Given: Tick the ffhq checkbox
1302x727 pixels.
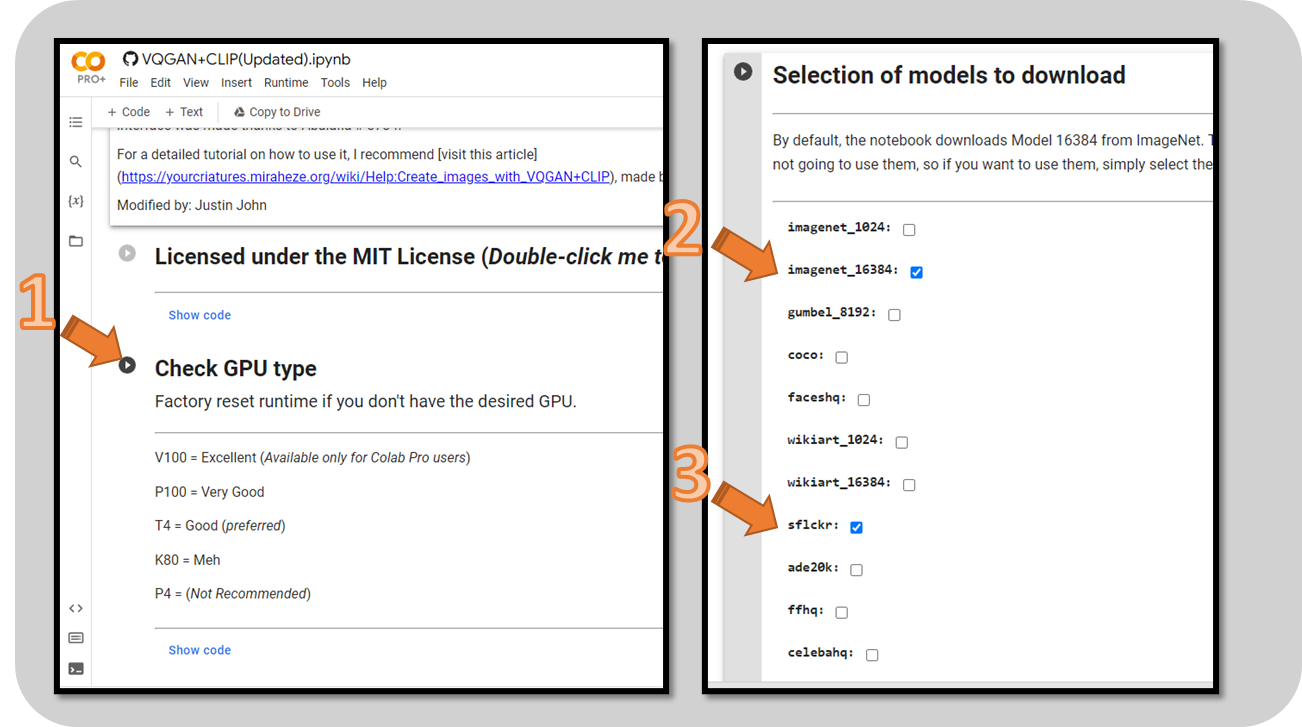Looking at the screenshot, I should click(x=841, y=612).
